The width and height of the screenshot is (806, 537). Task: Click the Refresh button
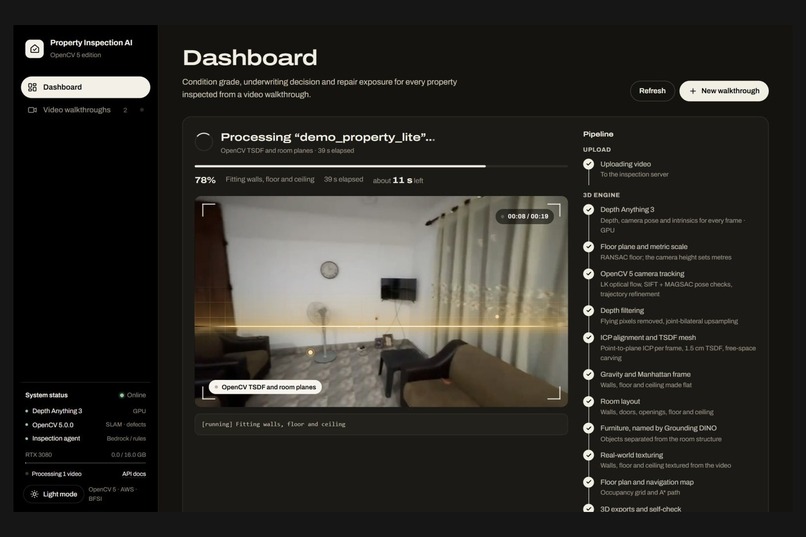click(652, 91)
